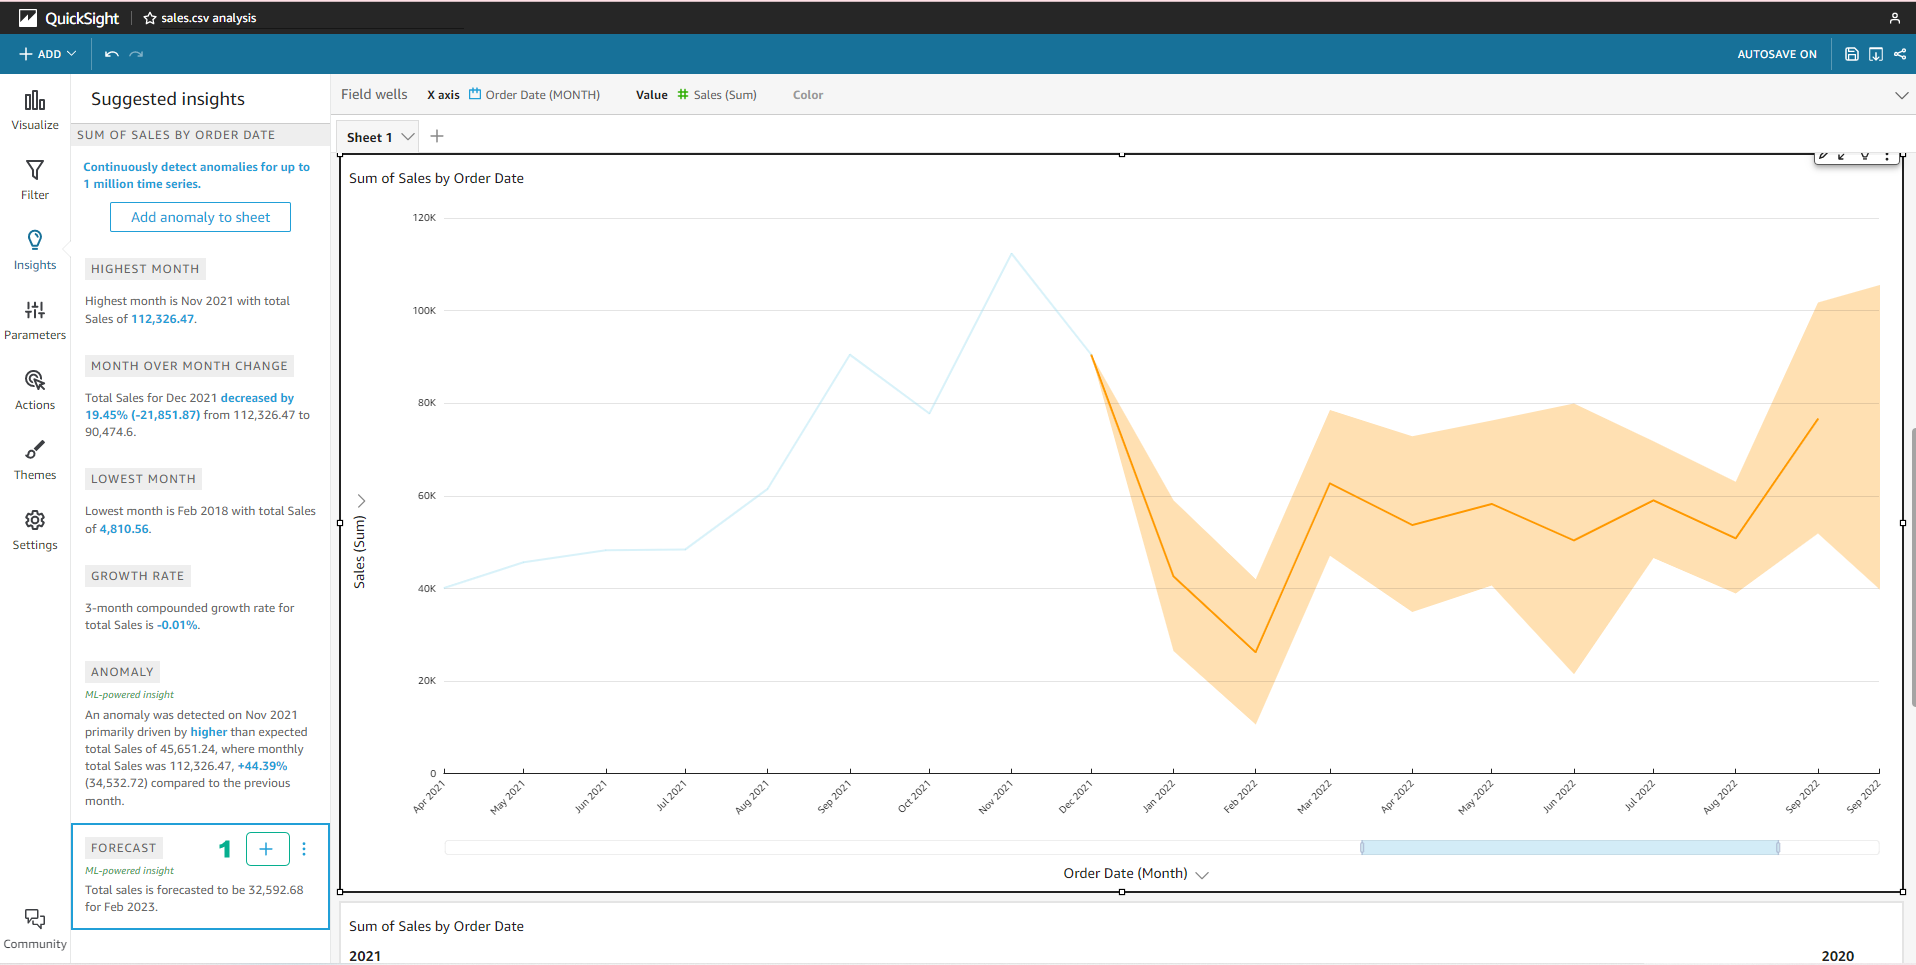Click the export/download icon in the toolbar
This screenshot has width=1916, height=965.
(x=1876, y=54)
